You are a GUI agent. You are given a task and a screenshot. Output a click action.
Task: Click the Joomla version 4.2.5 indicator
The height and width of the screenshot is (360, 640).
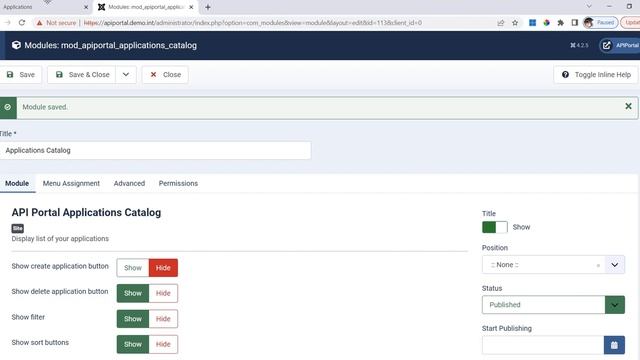click(x=579, y=45)
